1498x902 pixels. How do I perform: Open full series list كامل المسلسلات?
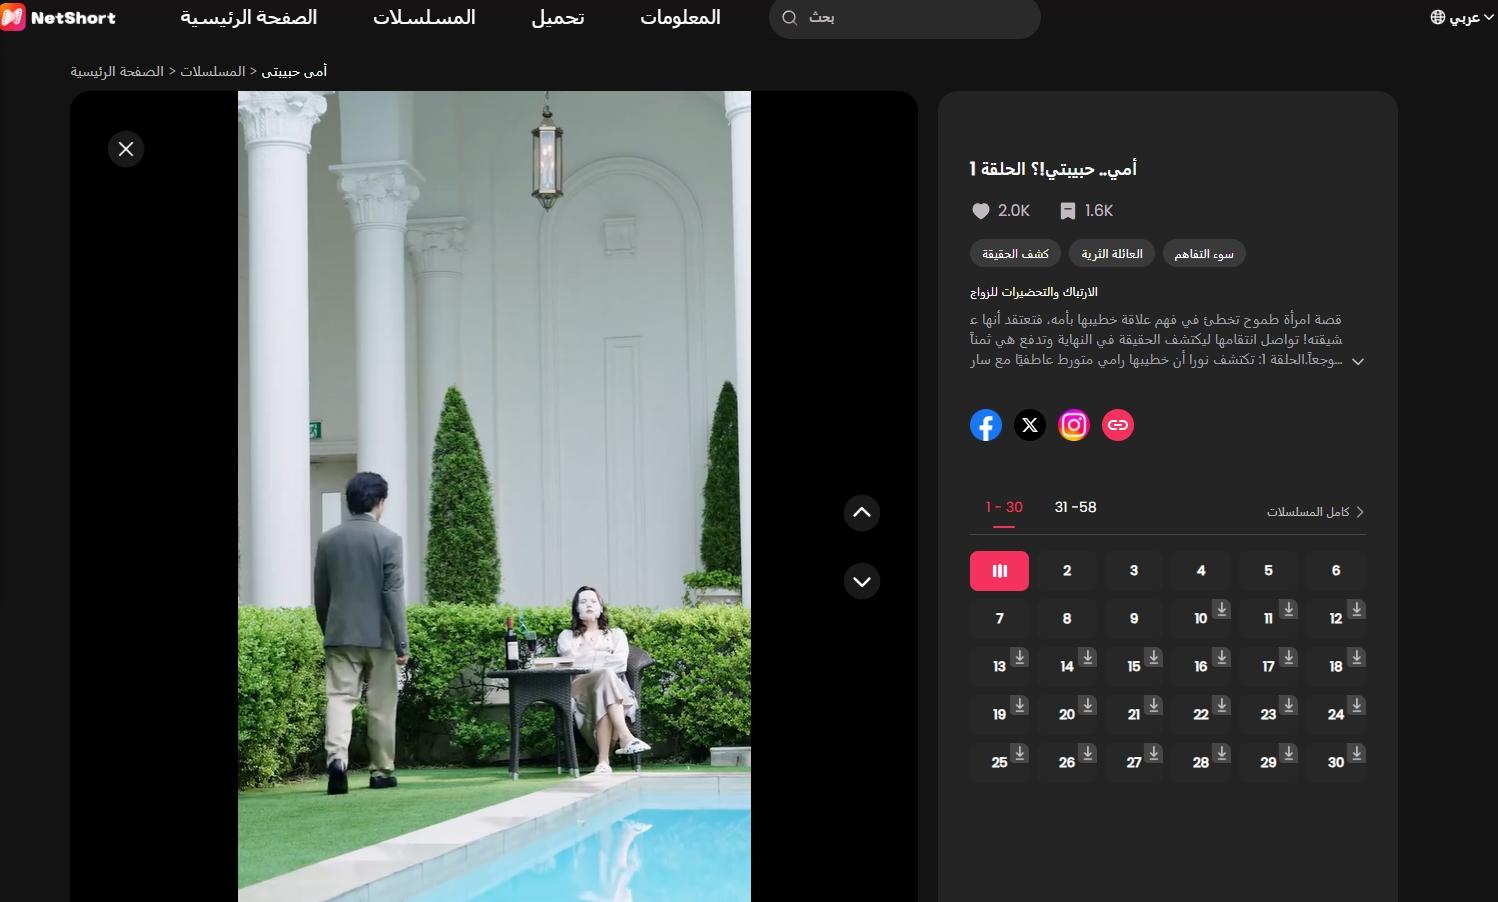point(1315,512)
